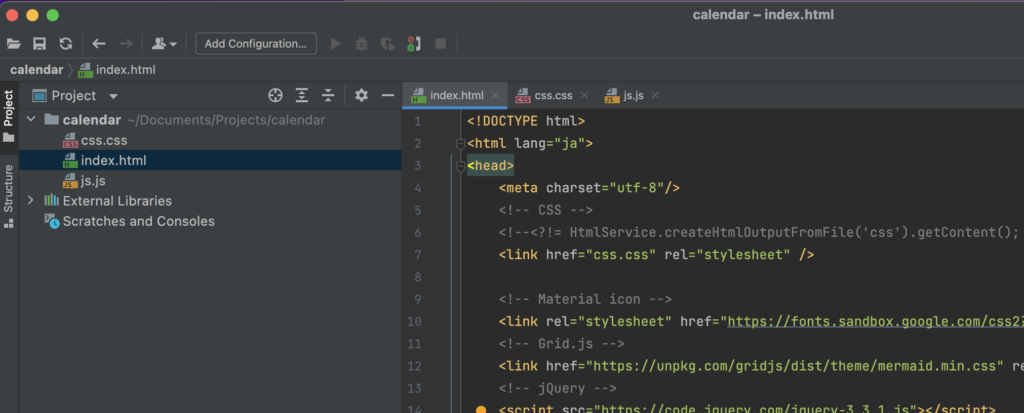
Task: Click the jQuery comment line
Action: 558,388
